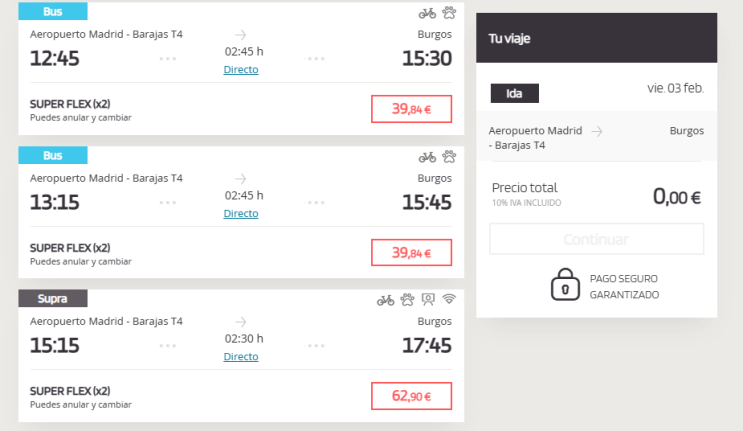Open the Directo link on the 15:15 trip
This screenshot has width=743, height=431.
pyautogui.click(x=241, y=357)
